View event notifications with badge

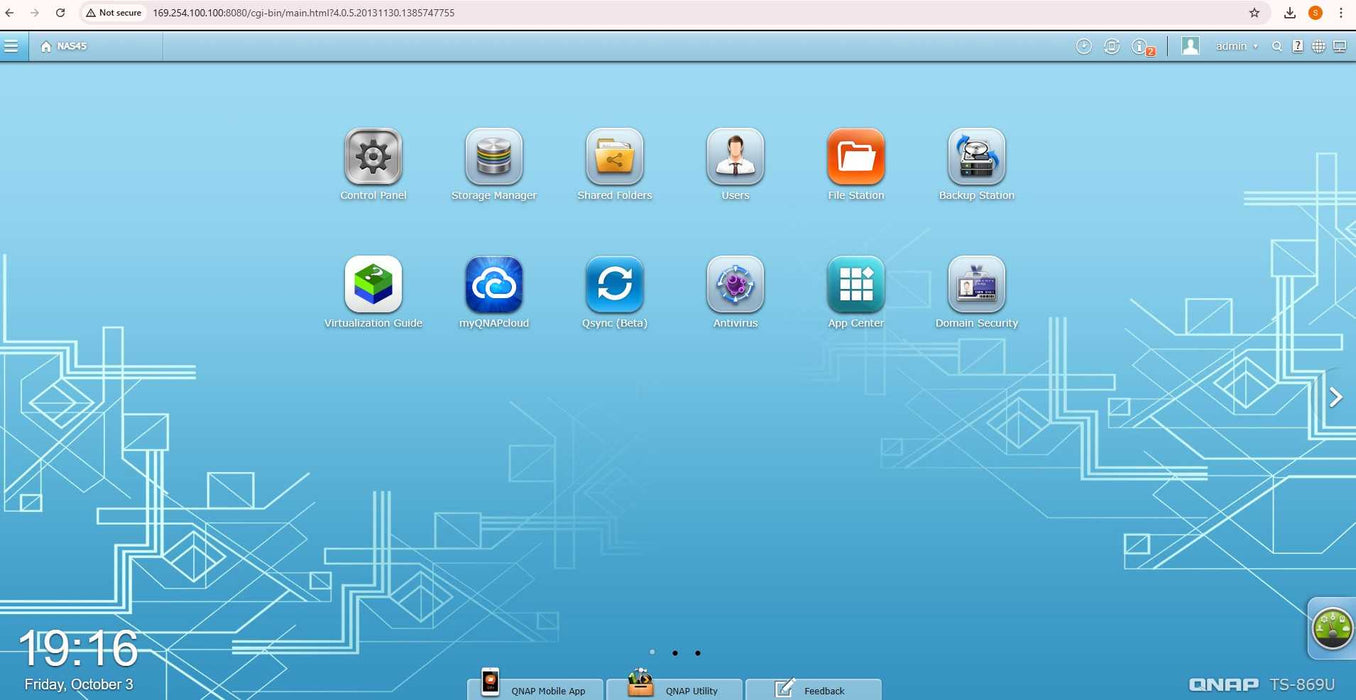point(1141,47)
